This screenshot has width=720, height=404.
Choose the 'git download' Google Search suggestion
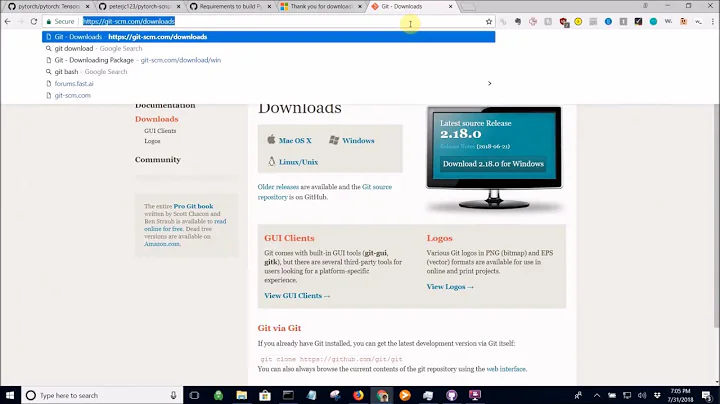[x=269, y=48]
